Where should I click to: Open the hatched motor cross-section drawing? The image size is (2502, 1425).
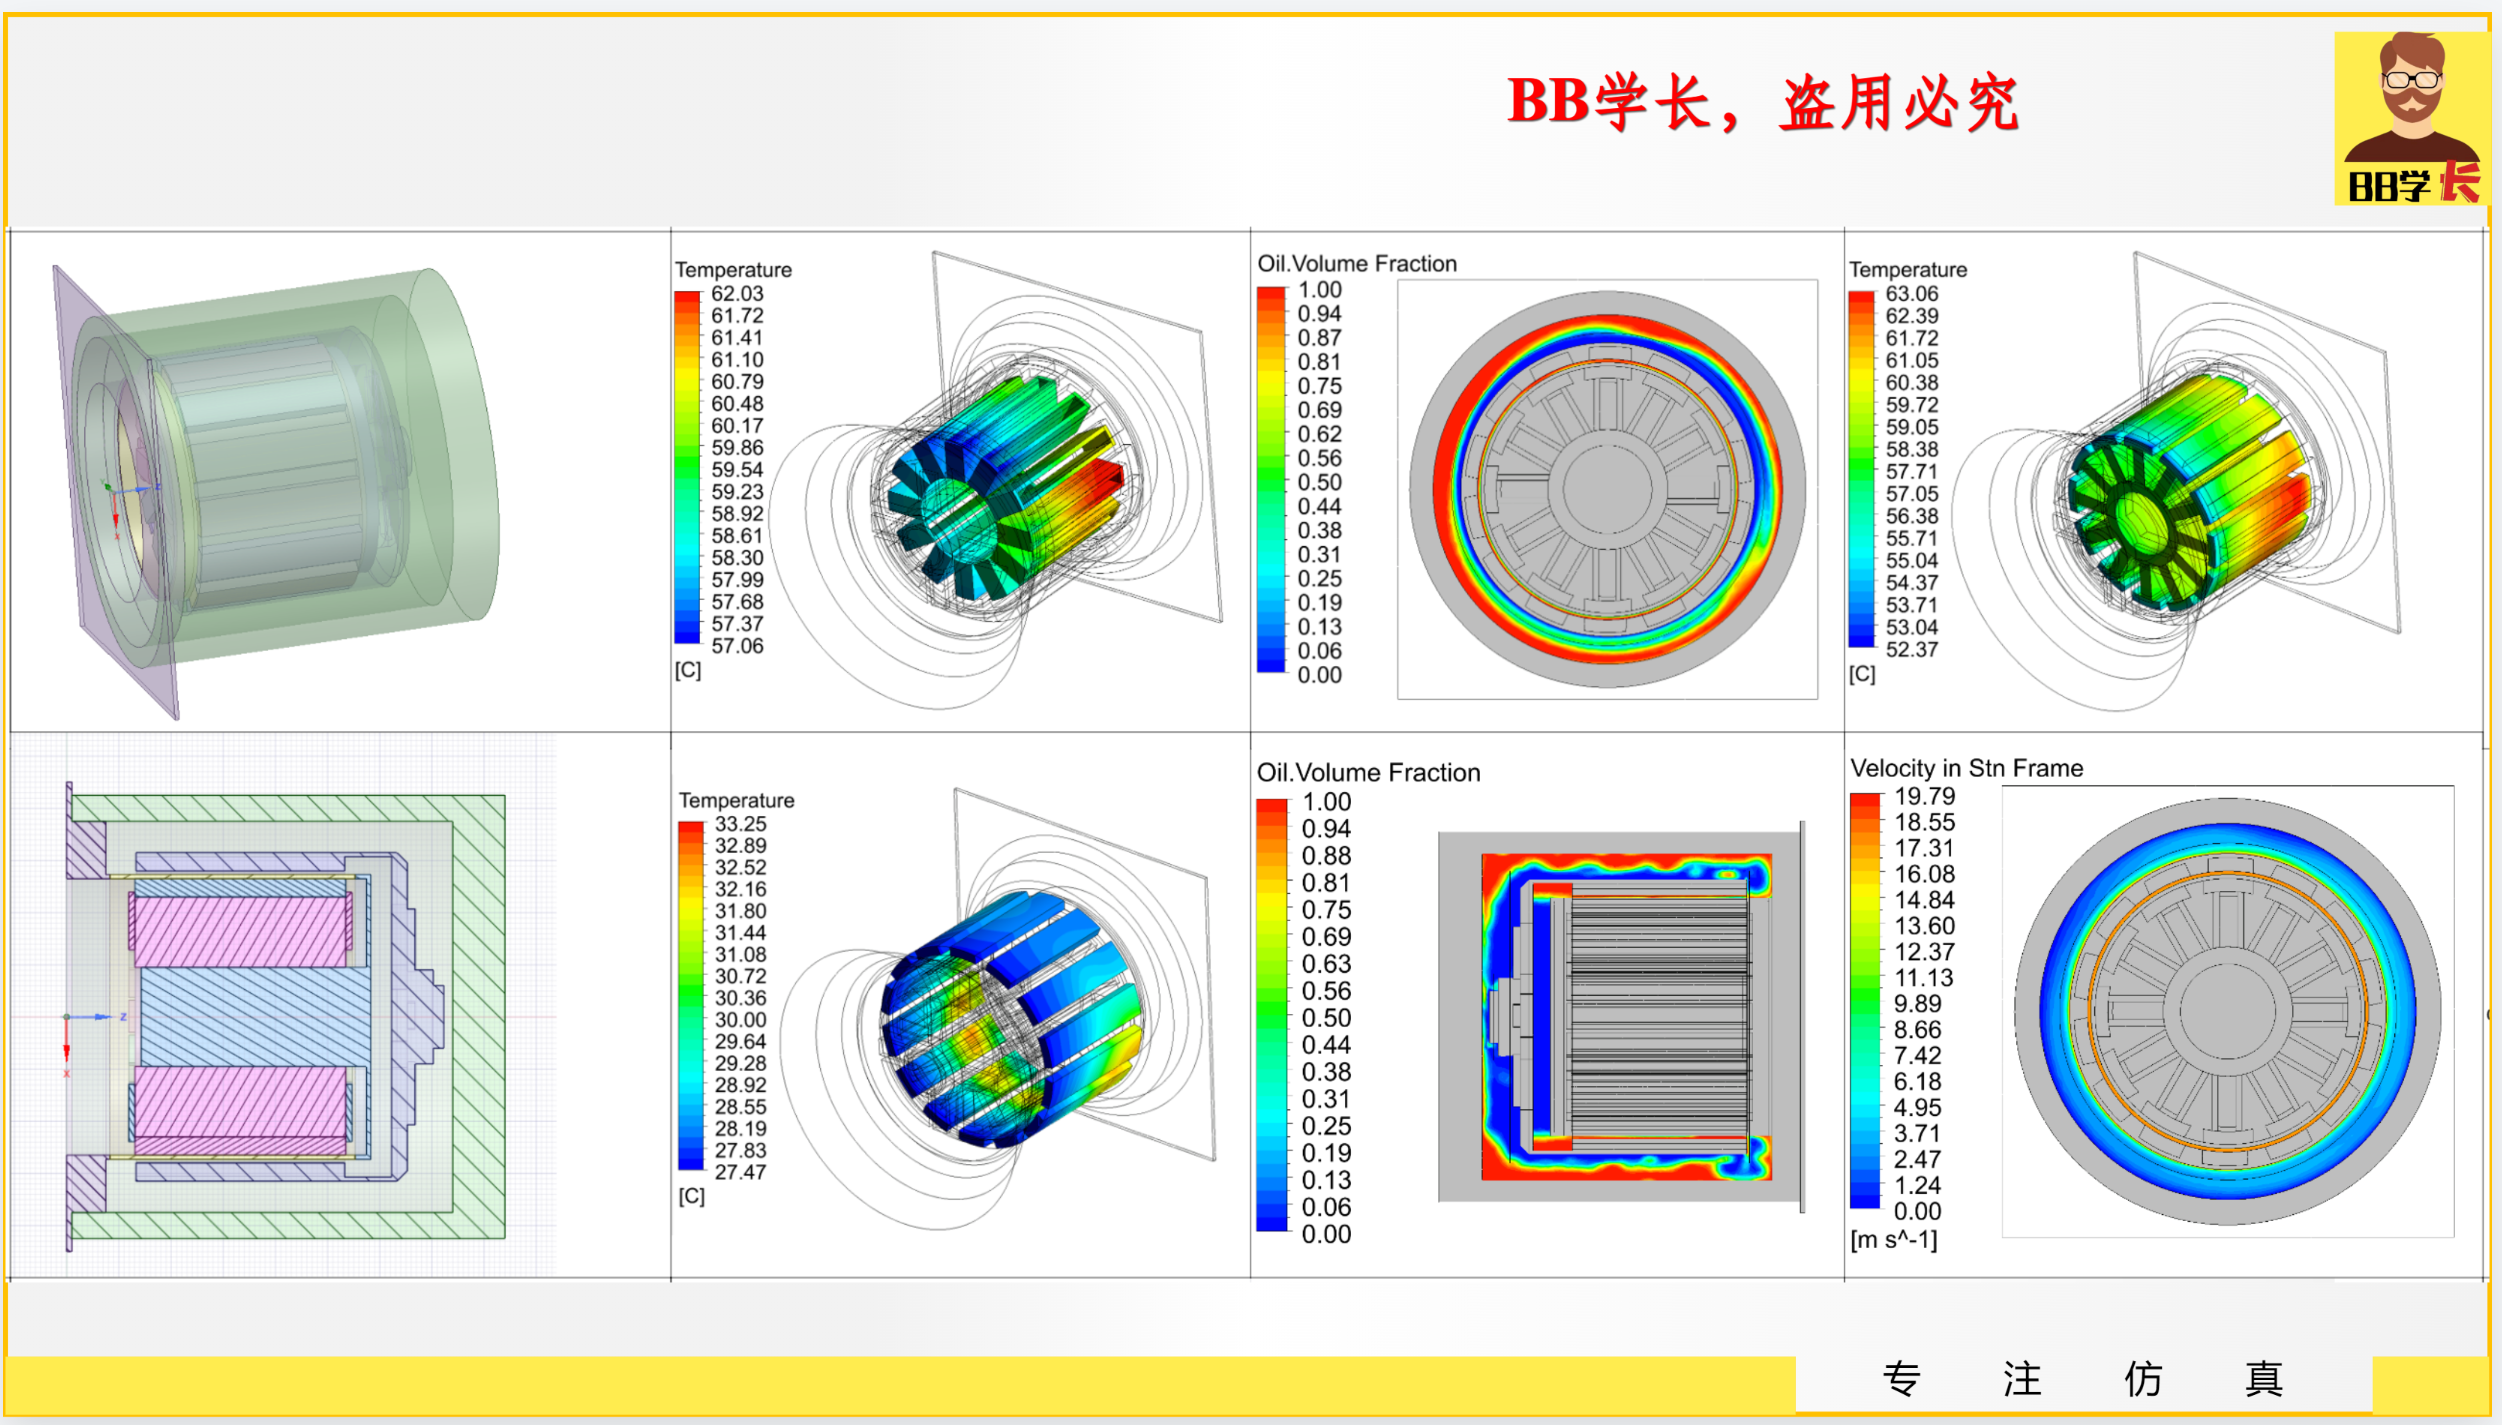pyautogui.click(x=286, y=1017)
